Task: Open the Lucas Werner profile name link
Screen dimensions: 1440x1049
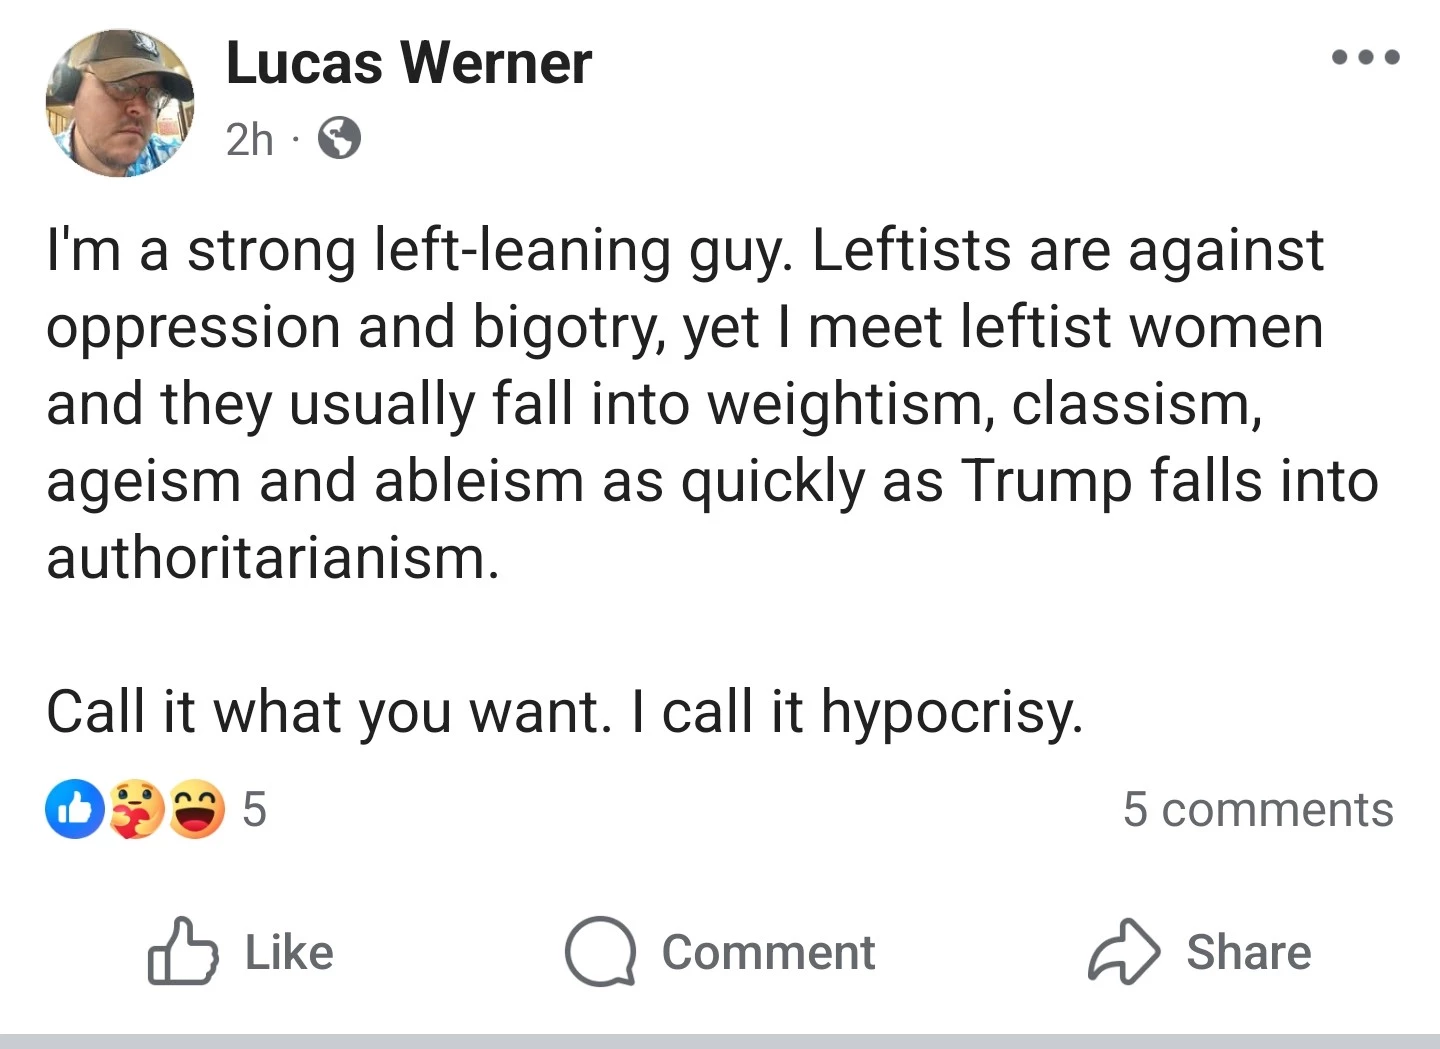Action: (409, 63)
